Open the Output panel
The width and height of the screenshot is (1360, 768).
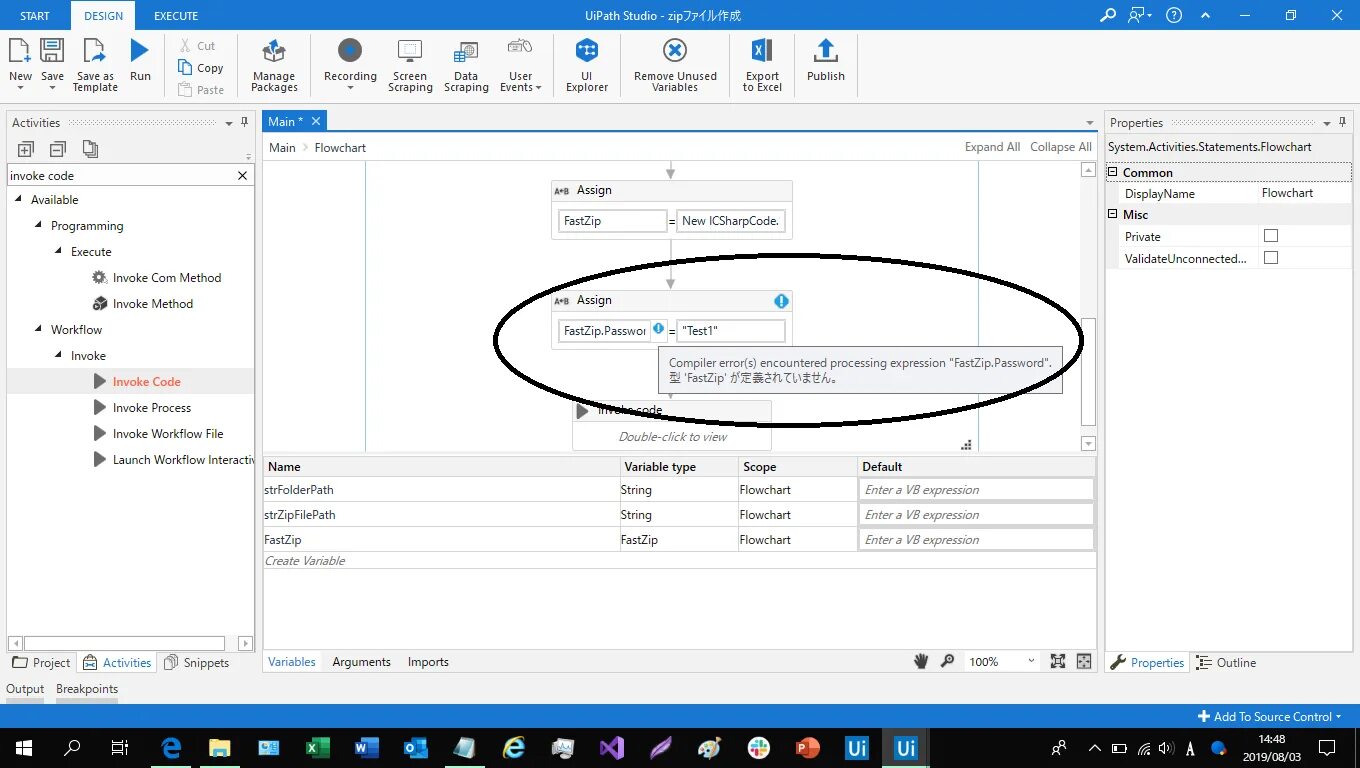click(x=25, y=689)
